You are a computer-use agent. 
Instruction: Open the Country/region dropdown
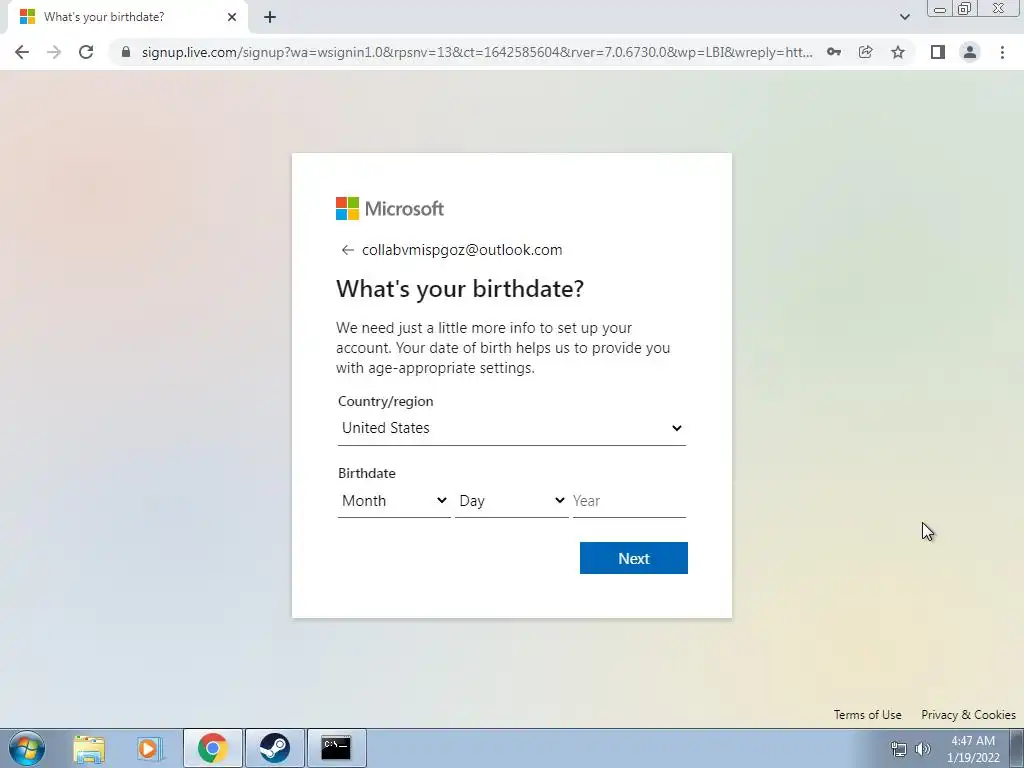[511, 428]
